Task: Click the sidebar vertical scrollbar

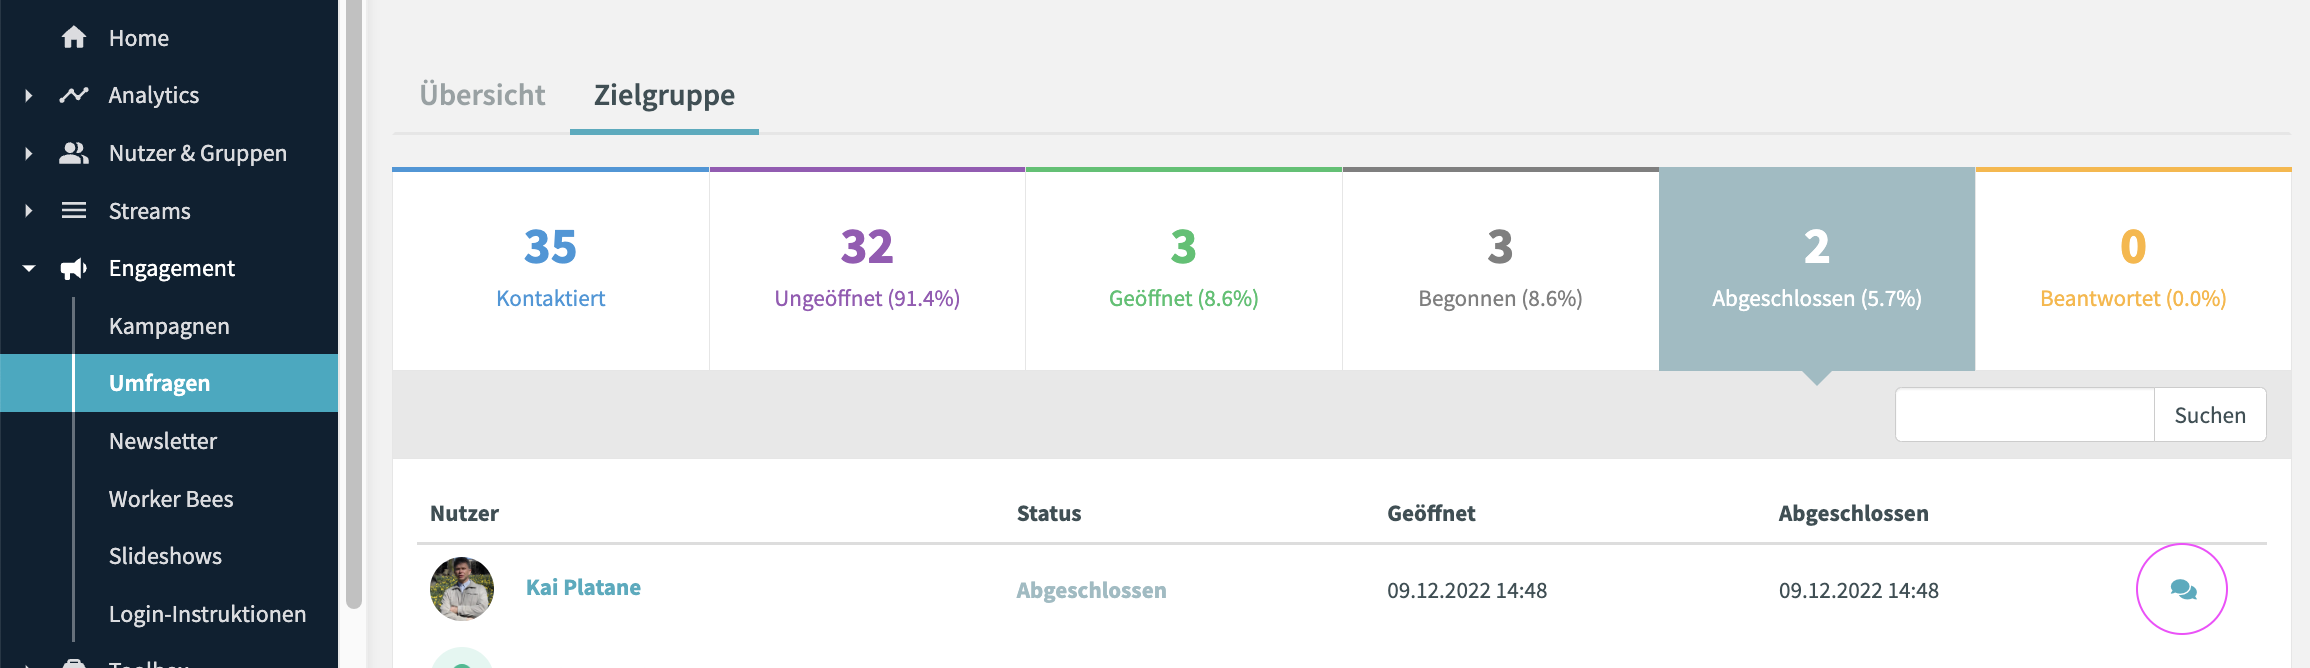Action: tap(353, 300)
